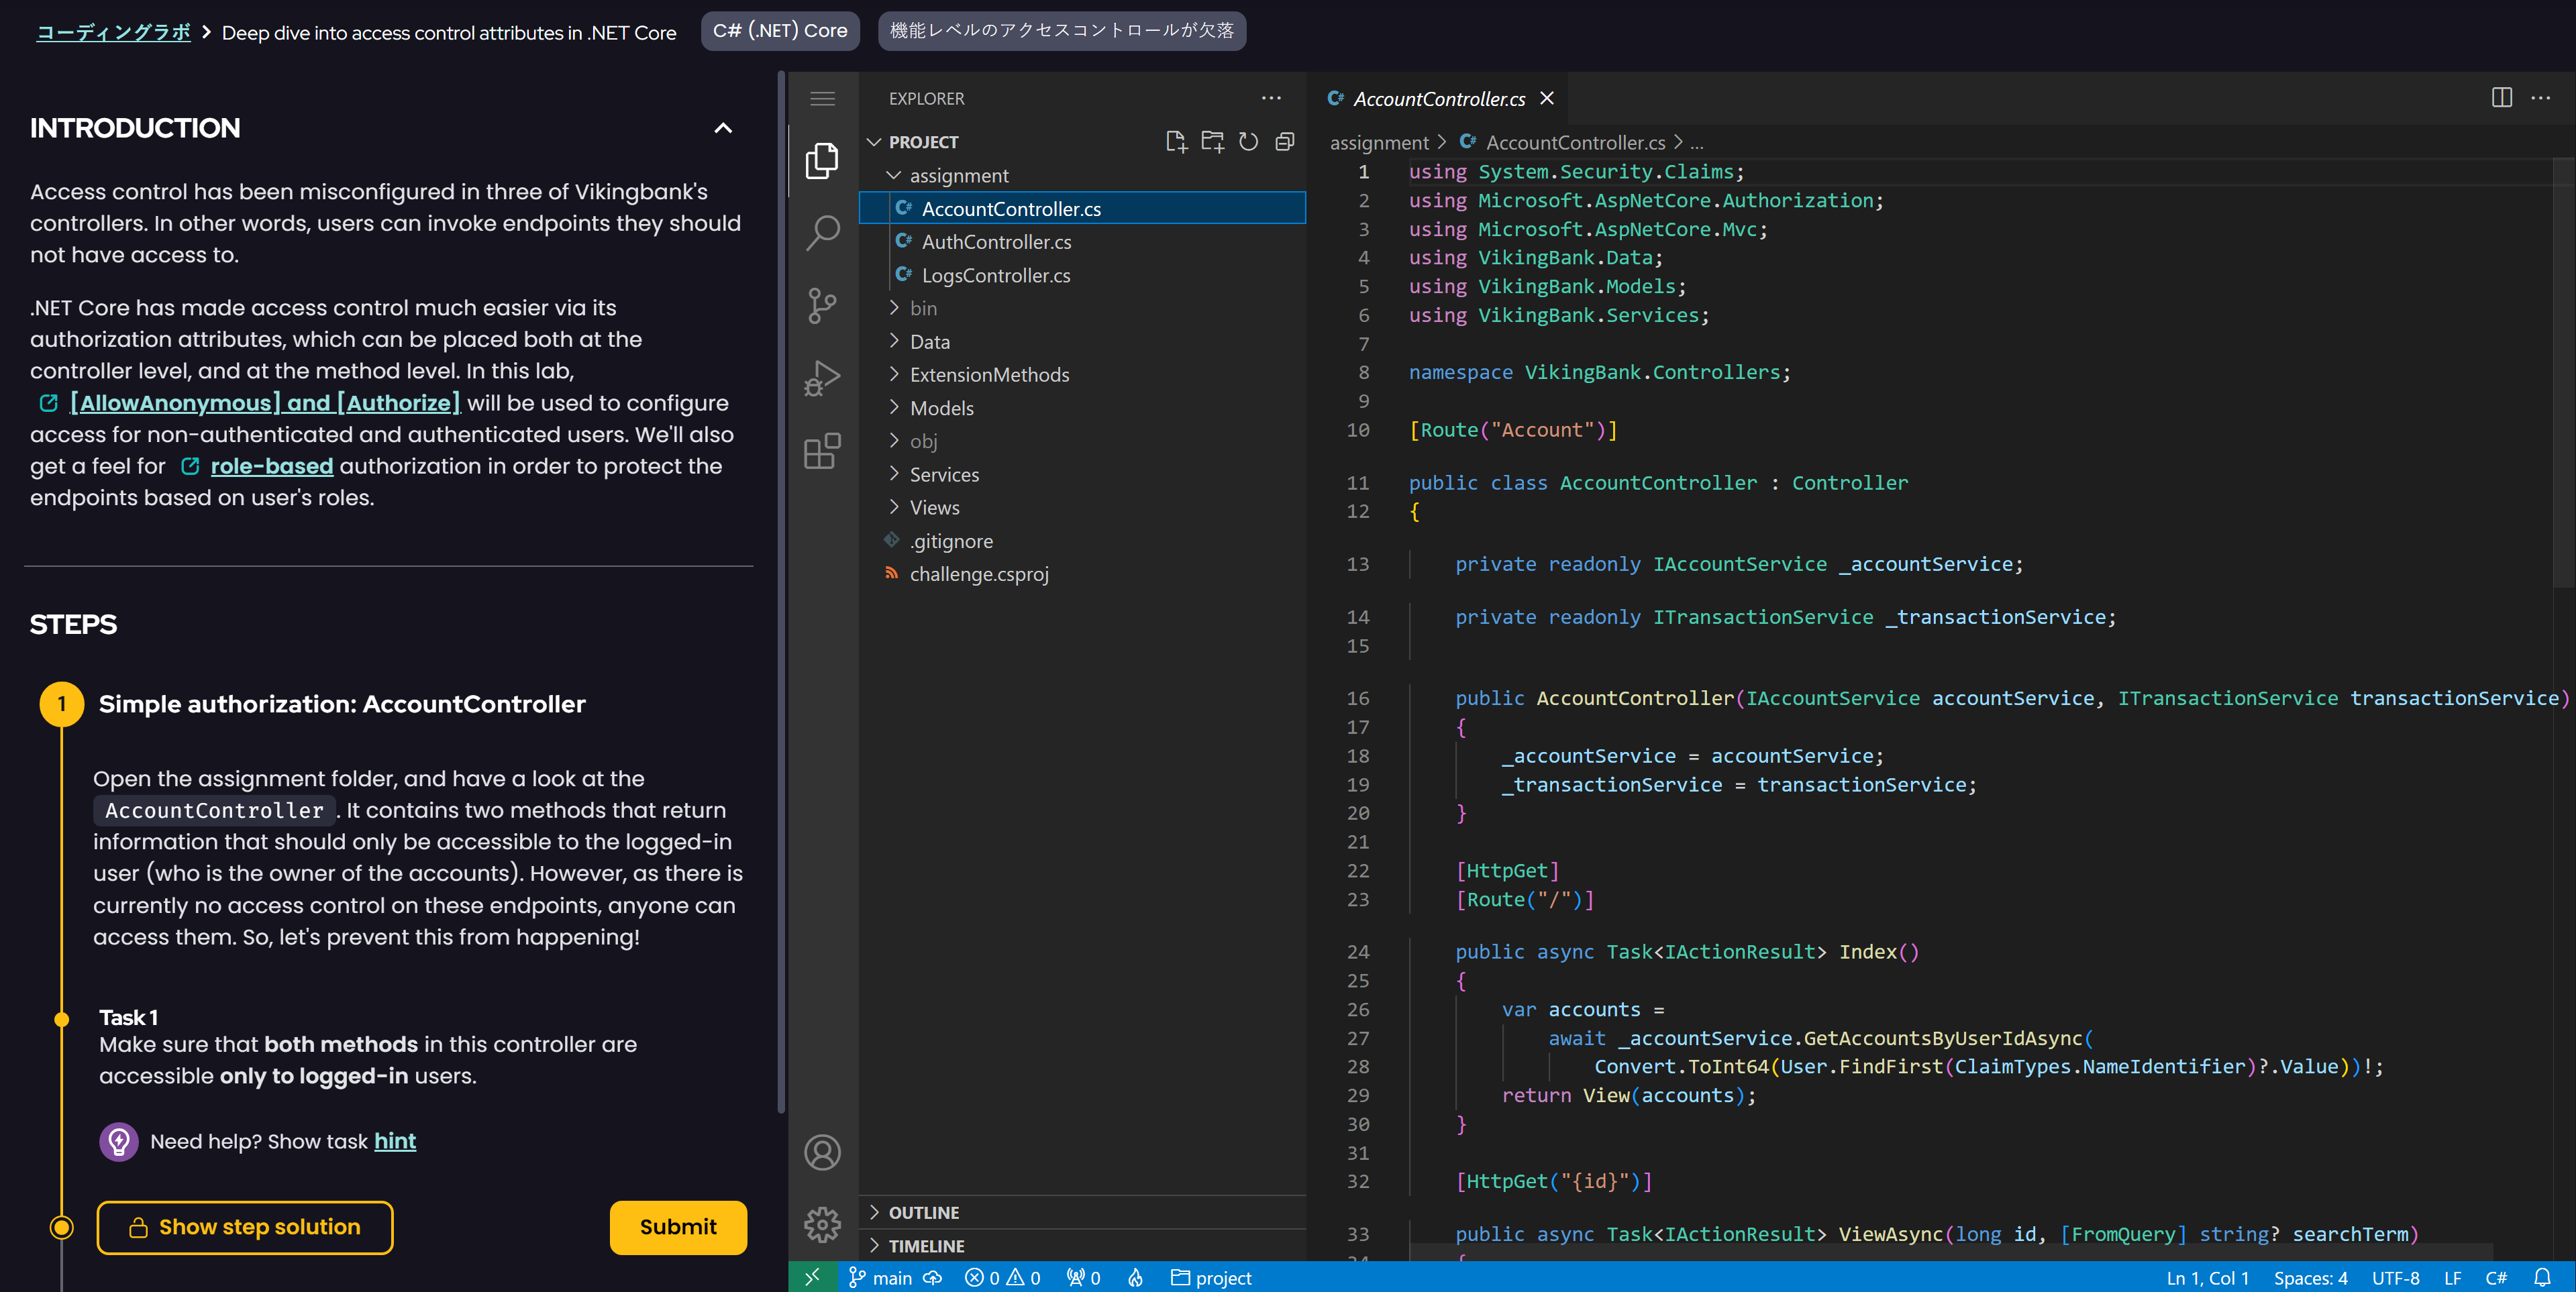
Task: Collapse the Introduction section chevron
Action: pos(723,128)
